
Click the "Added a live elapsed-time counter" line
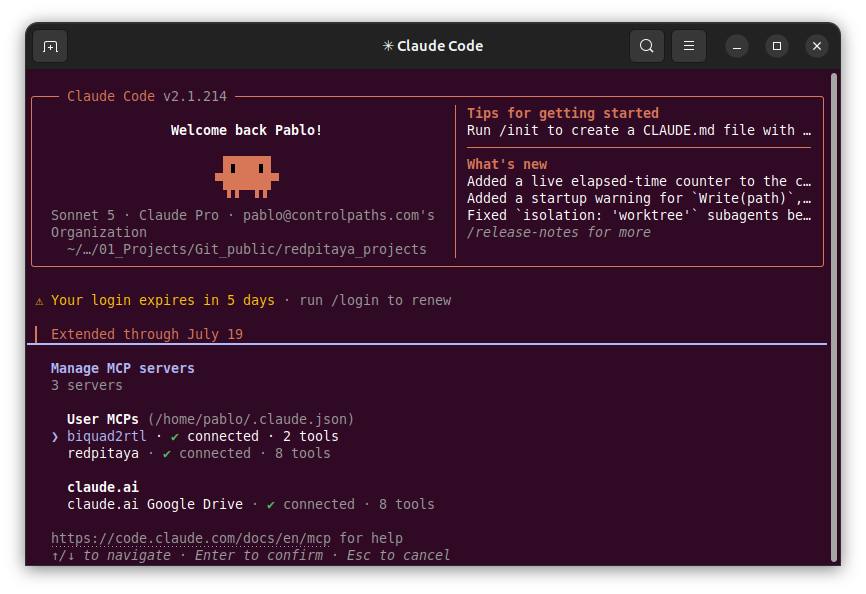[x=639, y=181]
